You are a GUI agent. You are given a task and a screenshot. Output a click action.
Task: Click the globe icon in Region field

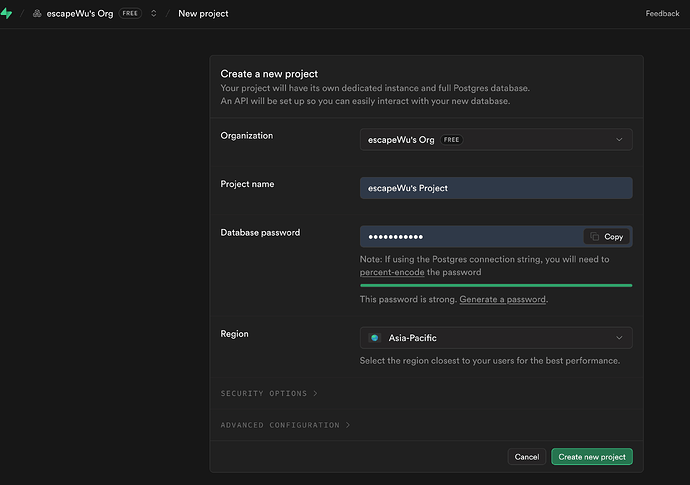pyautogui.click(x=374, y=338)
